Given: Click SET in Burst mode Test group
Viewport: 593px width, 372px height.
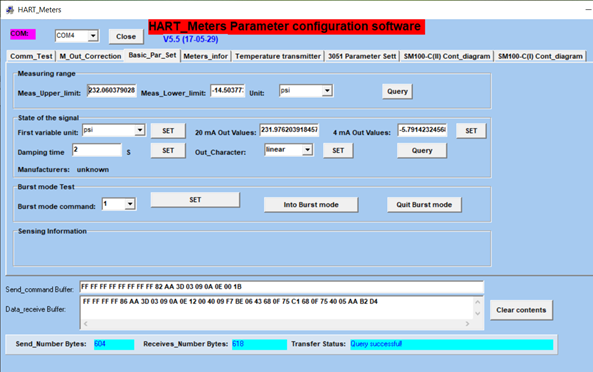Looking at the screenshot, I should [x=195, y=200].
